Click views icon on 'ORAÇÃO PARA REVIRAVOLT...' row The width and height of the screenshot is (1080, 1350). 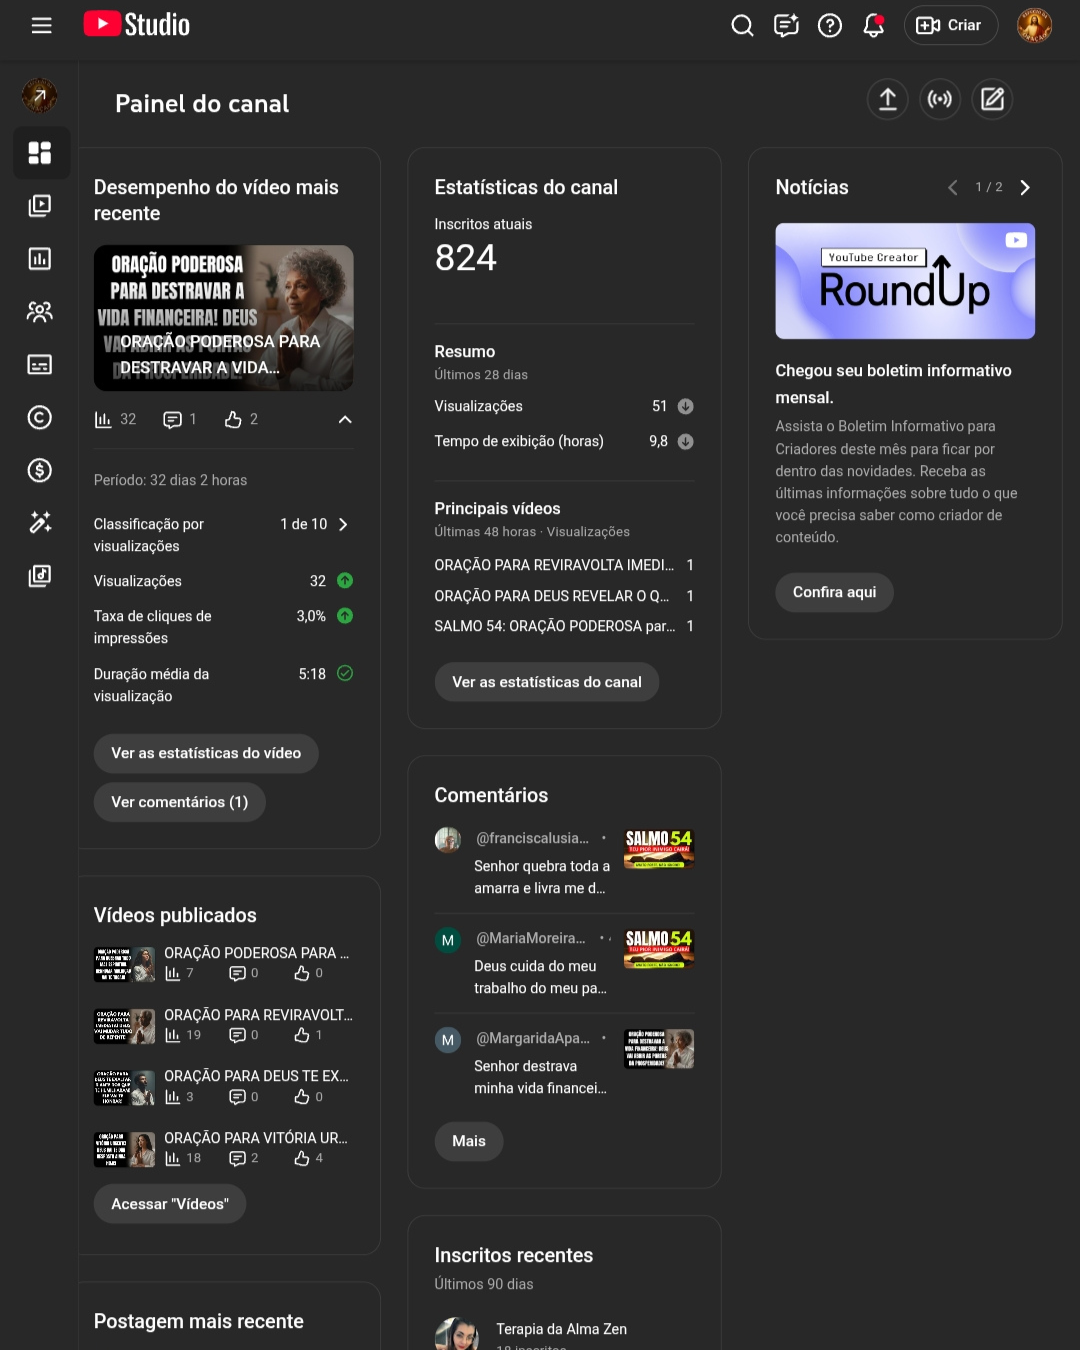[173, 1035]
